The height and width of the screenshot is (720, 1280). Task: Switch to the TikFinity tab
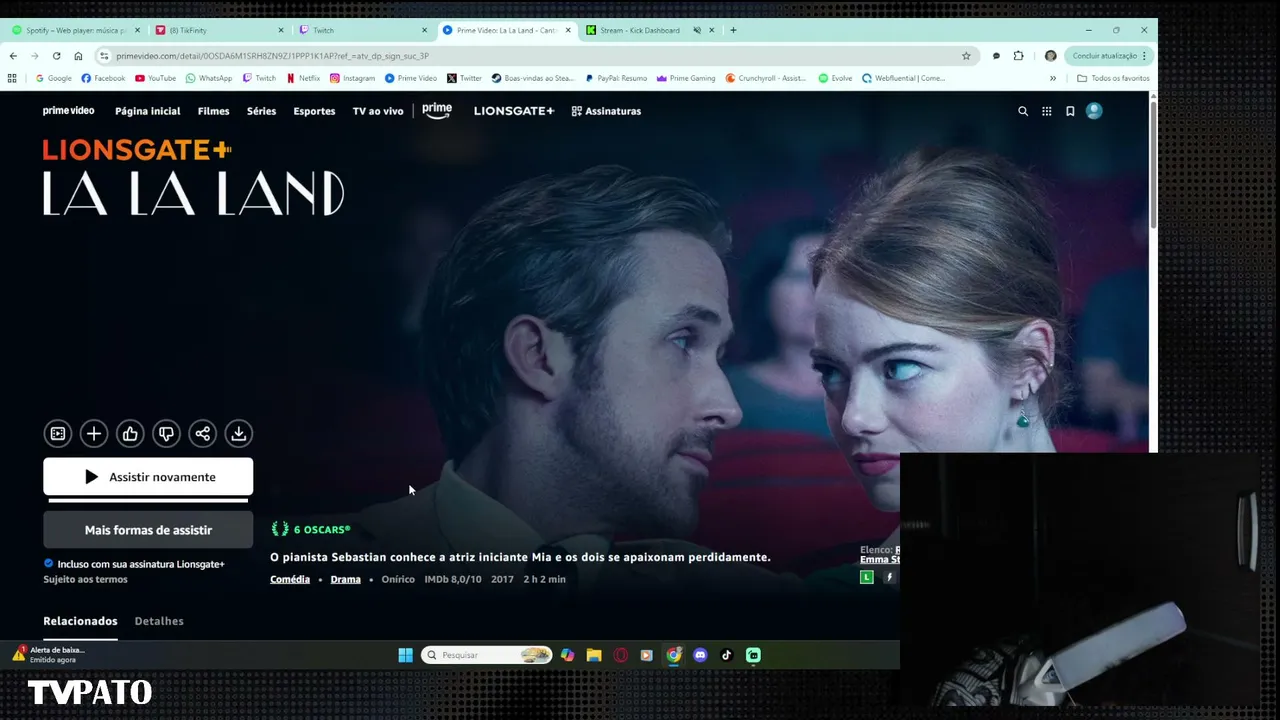coord(220,30)
